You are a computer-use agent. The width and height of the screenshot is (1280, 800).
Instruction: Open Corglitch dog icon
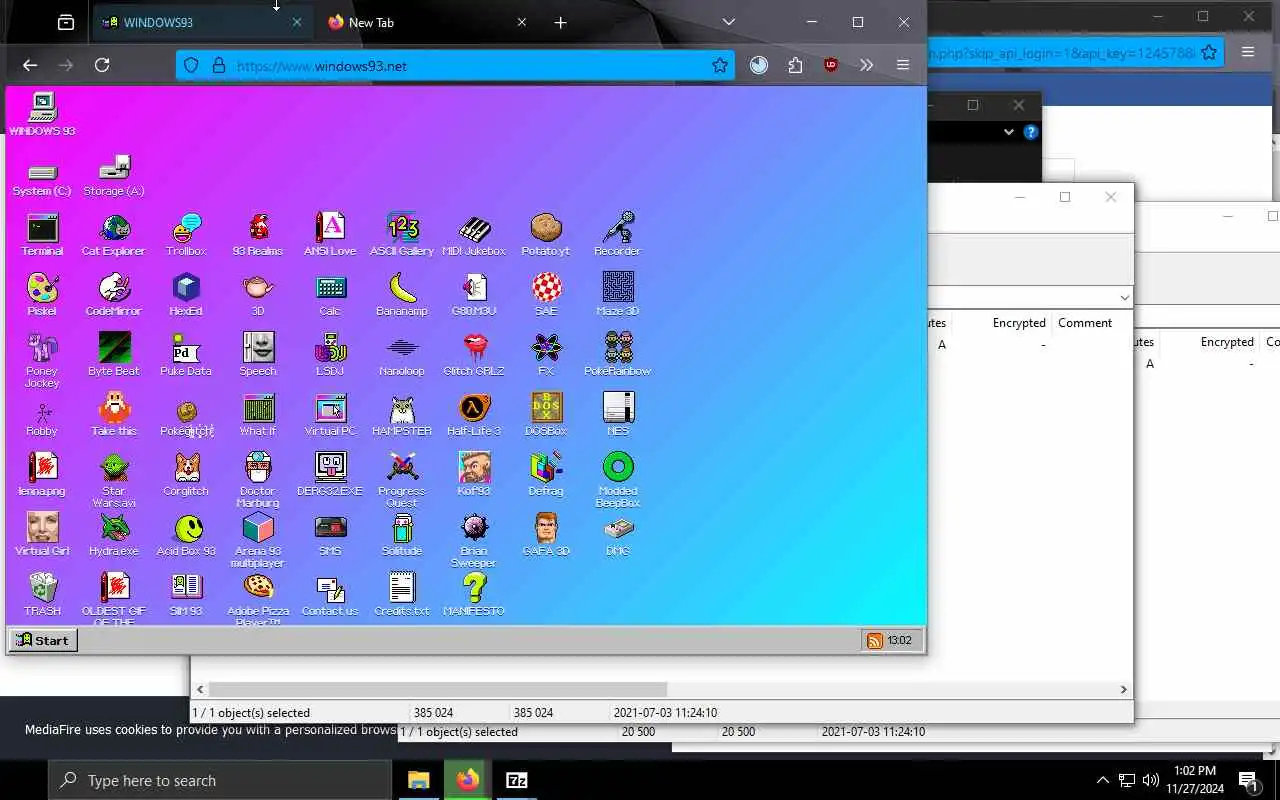tap(186, 474)
